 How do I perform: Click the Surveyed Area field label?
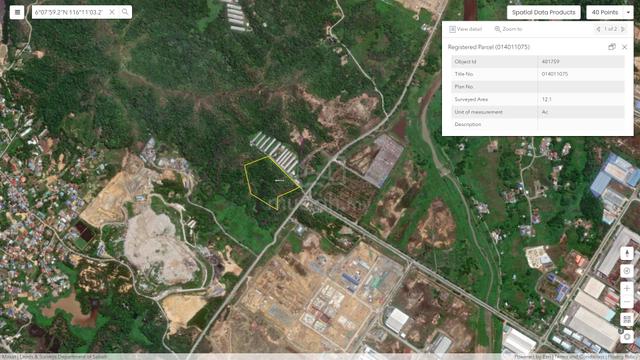pyautogui.click(x=471, y=99)
